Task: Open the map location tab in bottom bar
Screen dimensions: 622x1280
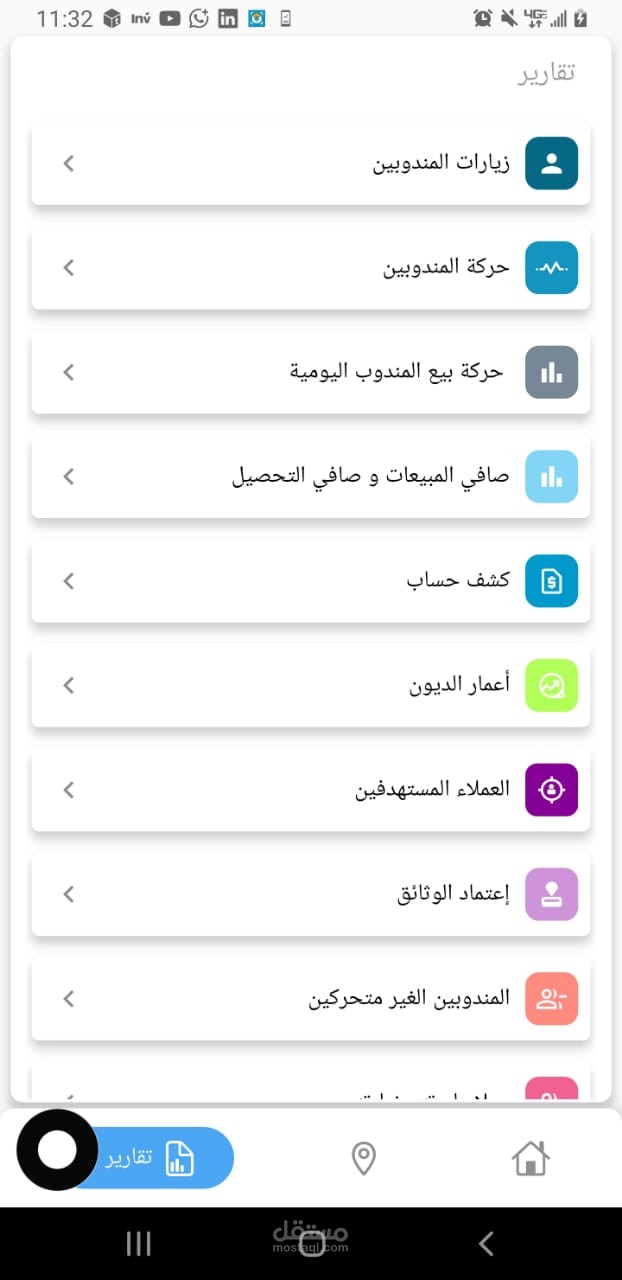Action: tap(363, 1158)
